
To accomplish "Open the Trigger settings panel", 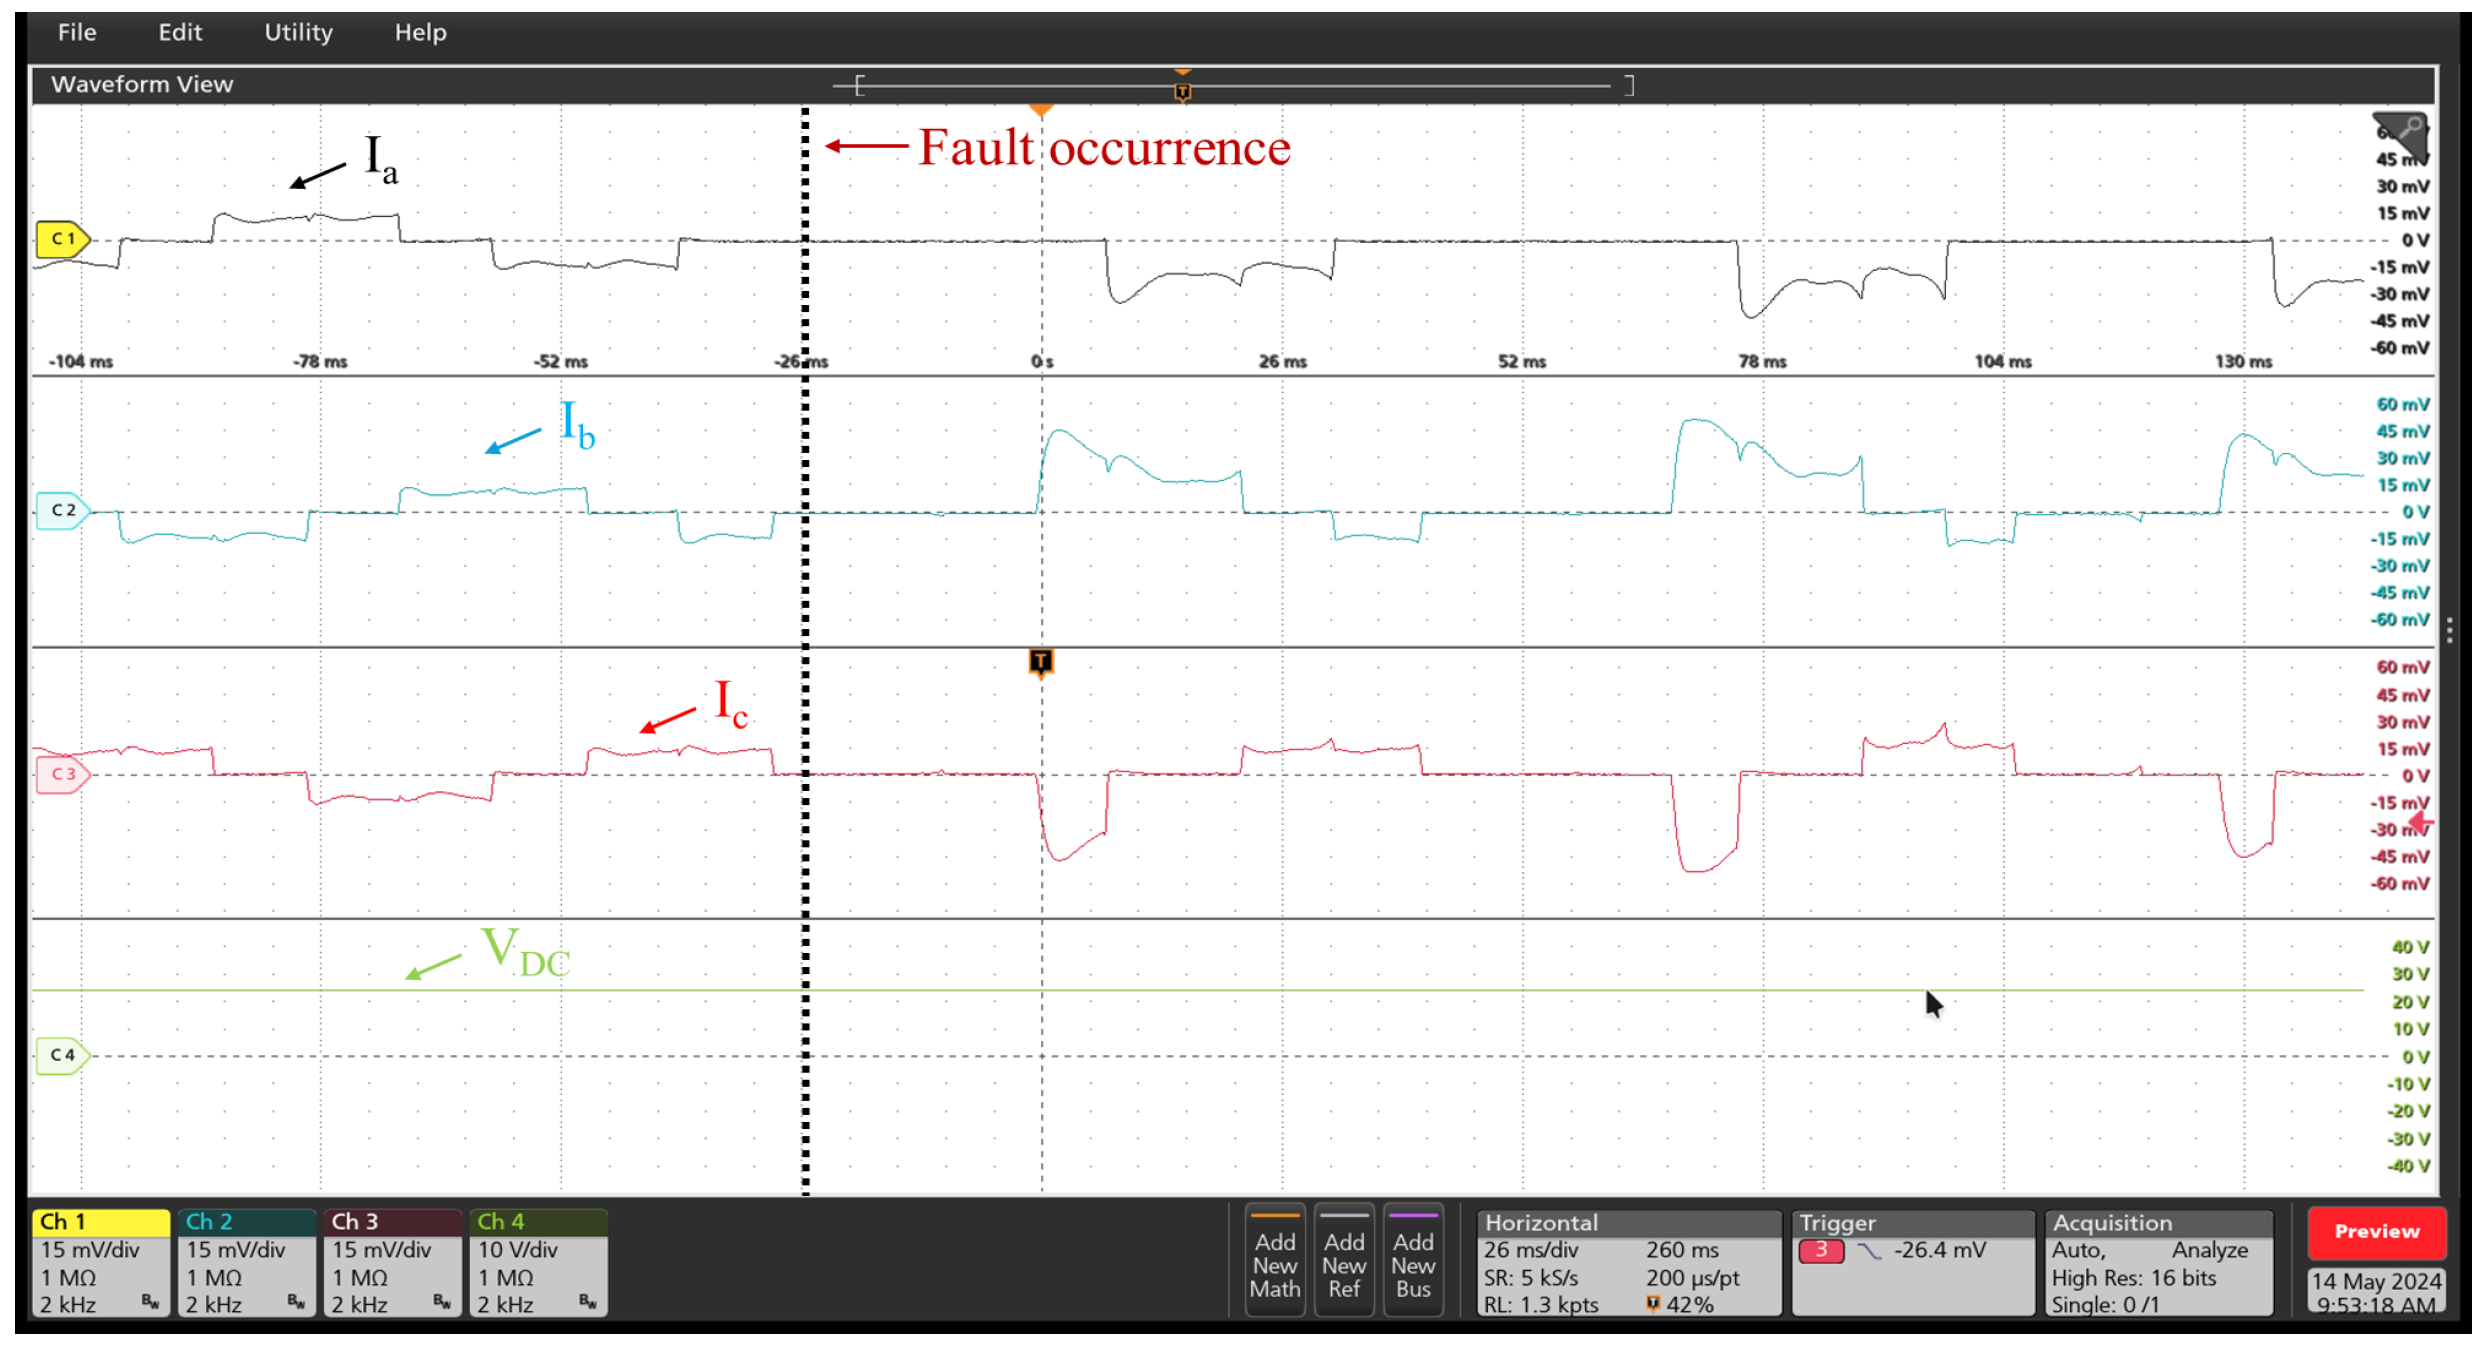I will (x=1912, y=1263).
